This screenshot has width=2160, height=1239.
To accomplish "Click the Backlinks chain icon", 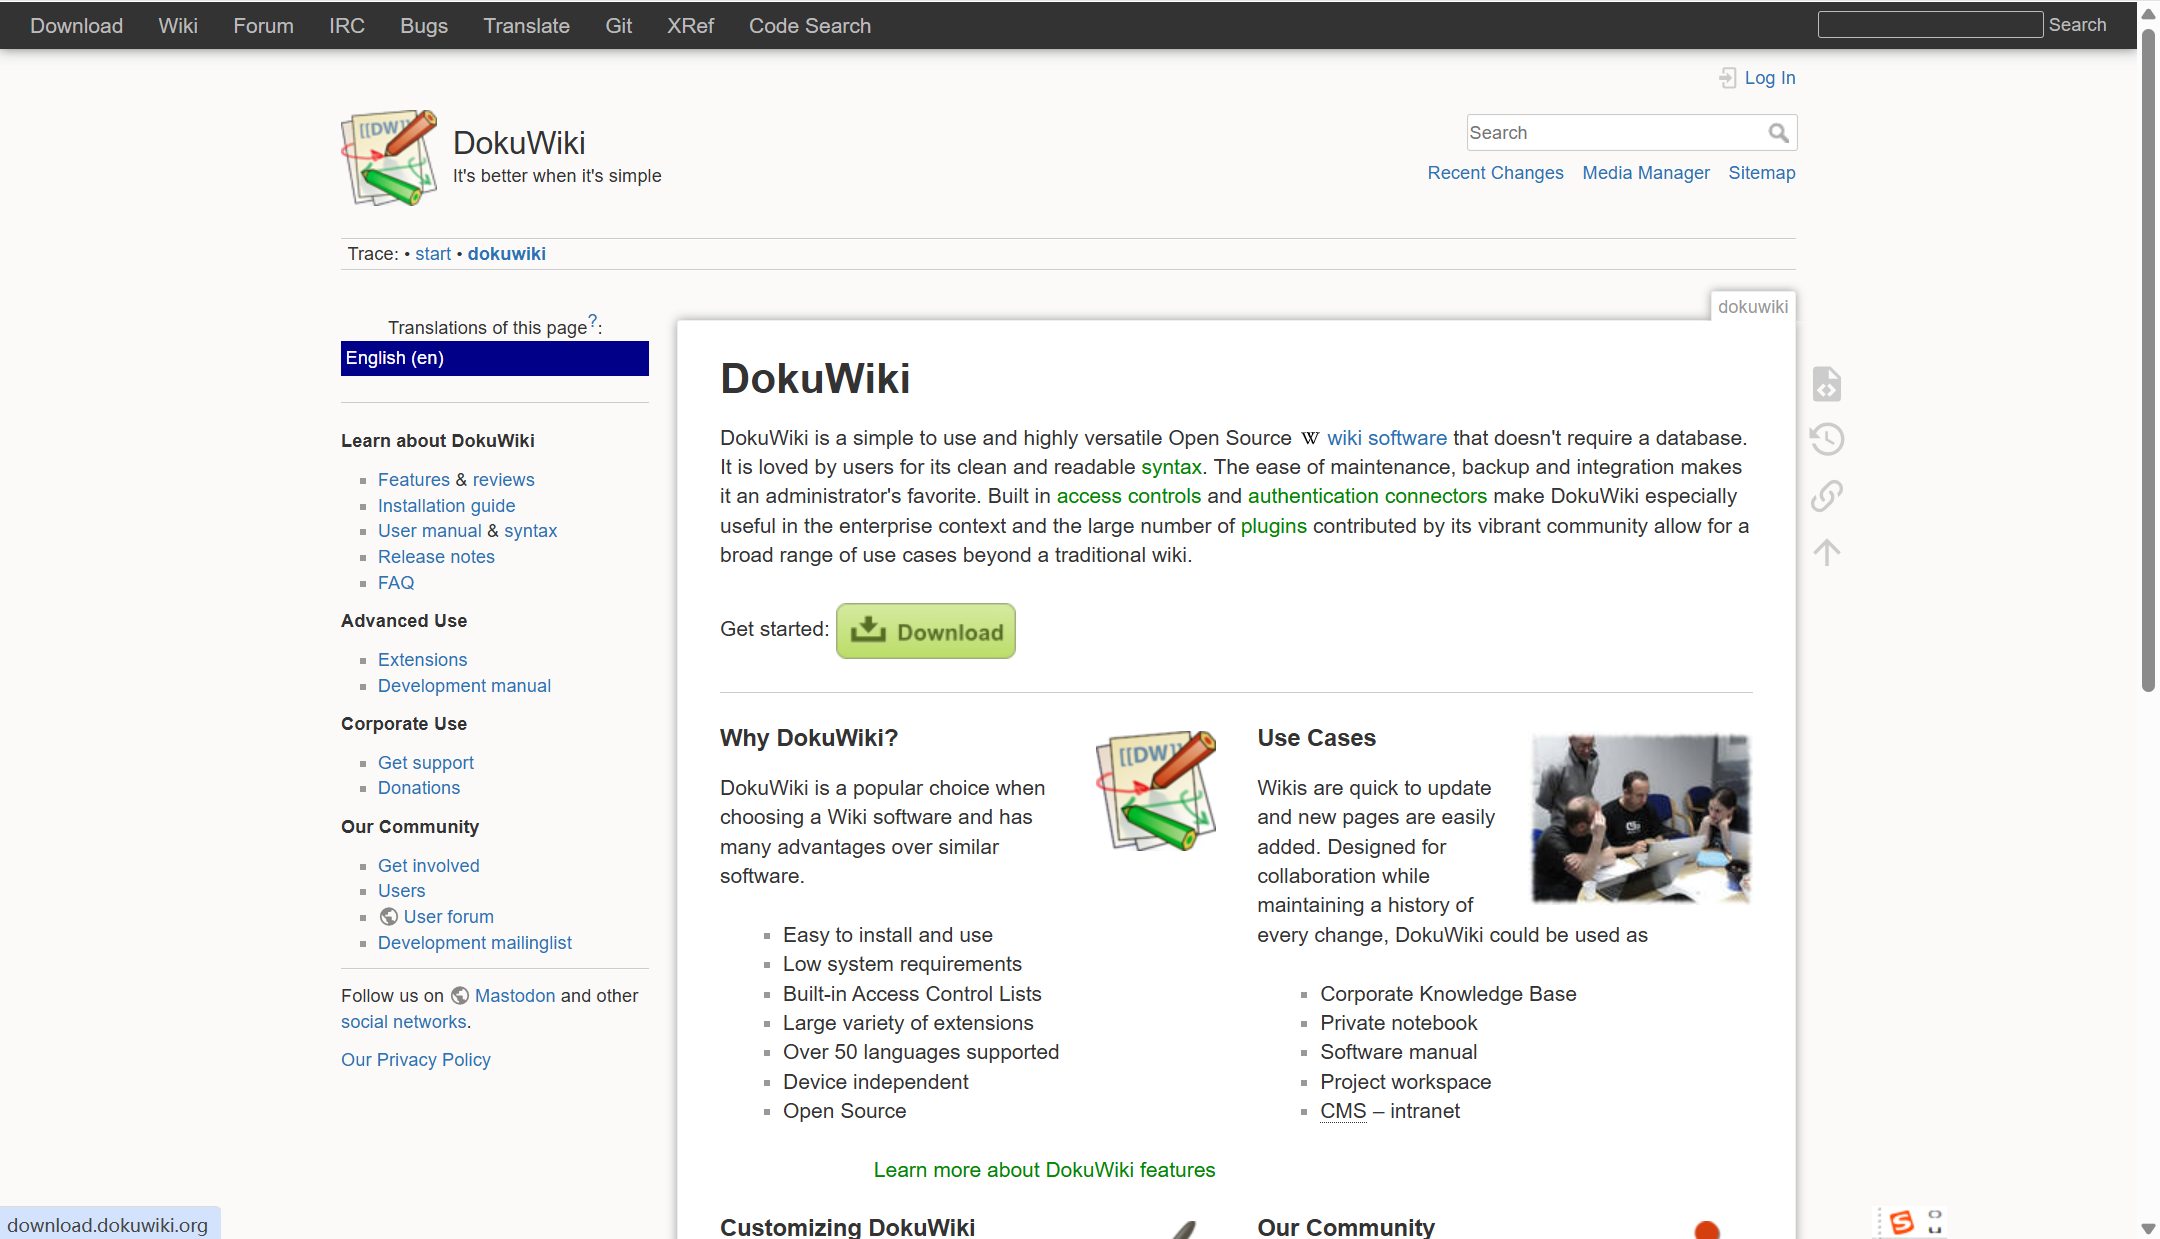I will coord(1826,496).
